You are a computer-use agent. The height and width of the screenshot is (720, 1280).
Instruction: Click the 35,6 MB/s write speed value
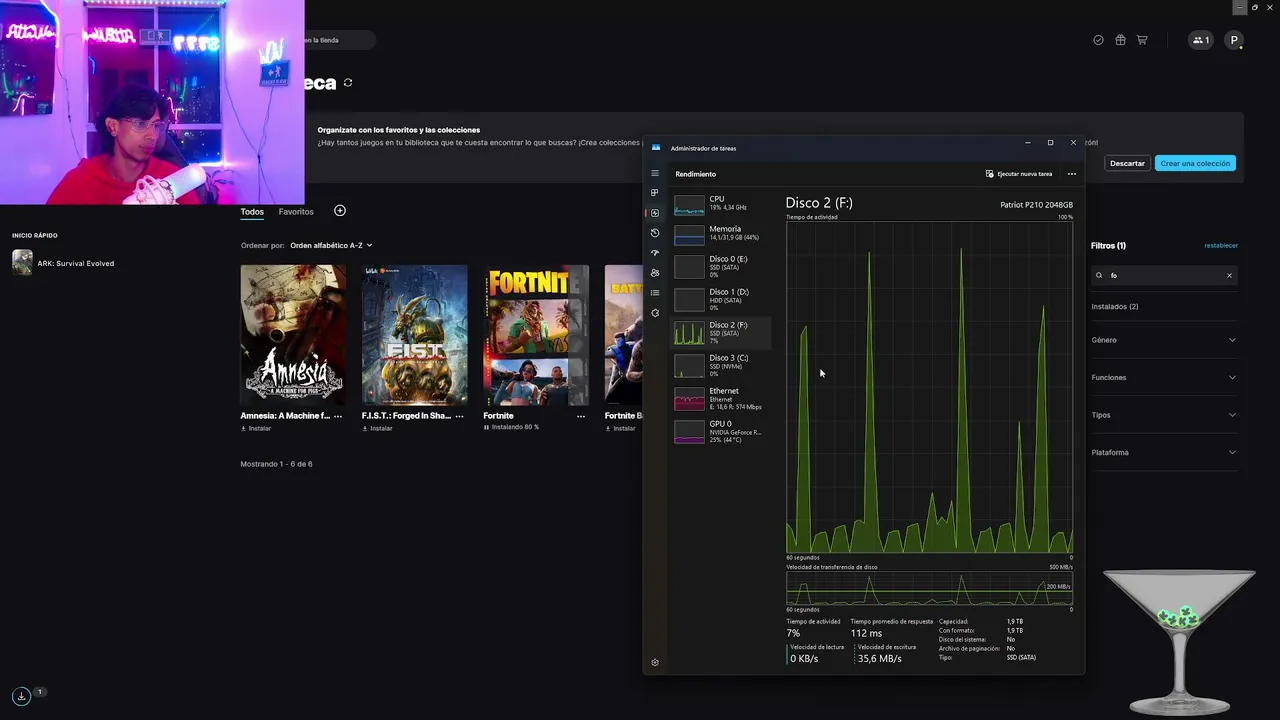click(x=879, y=659)
